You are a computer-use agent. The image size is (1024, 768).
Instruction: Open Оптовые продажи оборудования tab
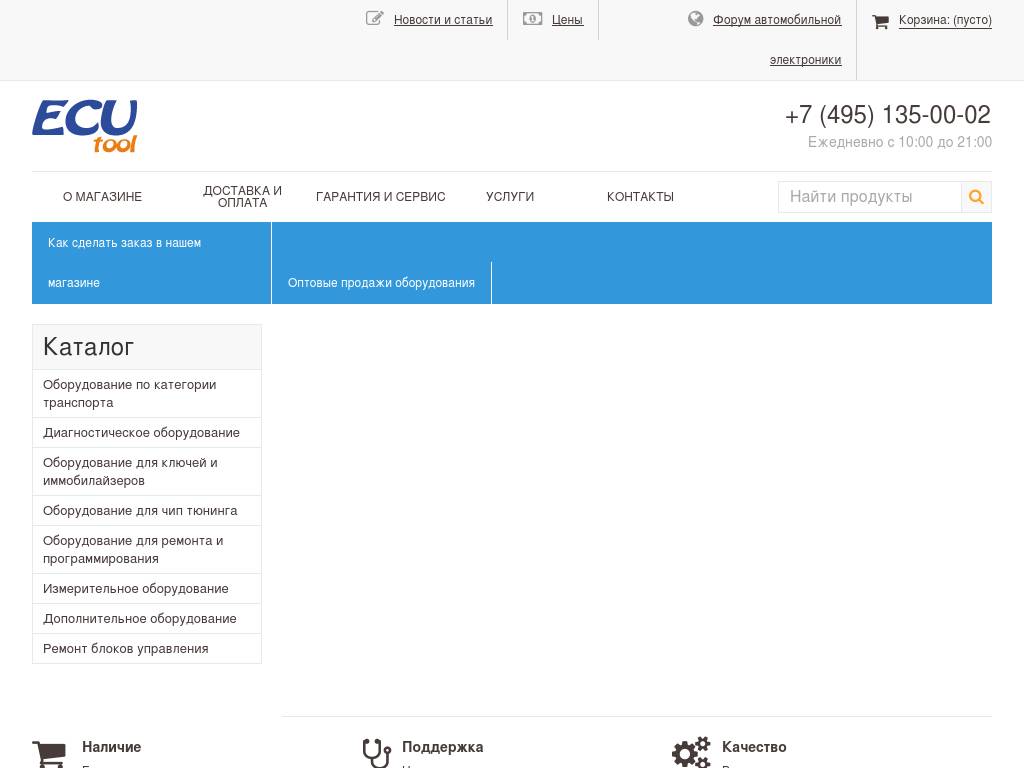click(381, 283)
